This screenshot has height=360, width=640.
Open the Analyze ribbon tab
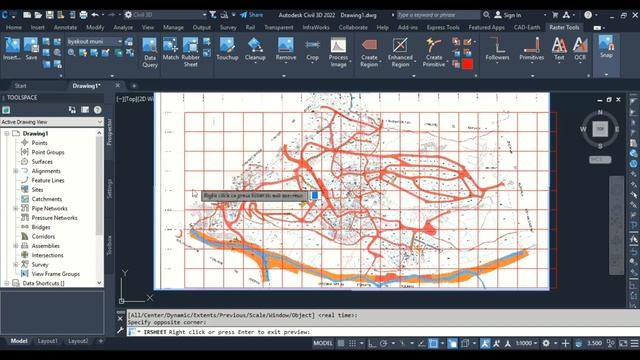[123, 27]
